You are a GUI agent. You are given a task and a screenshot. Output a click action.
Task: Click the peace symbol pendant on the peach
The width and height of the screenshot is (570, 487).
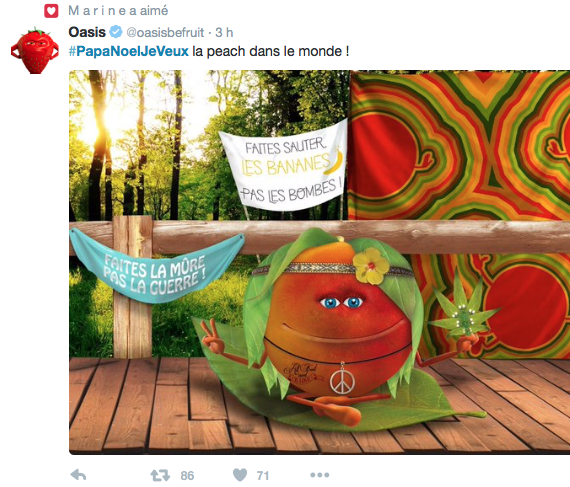click(x=342, y=380)
